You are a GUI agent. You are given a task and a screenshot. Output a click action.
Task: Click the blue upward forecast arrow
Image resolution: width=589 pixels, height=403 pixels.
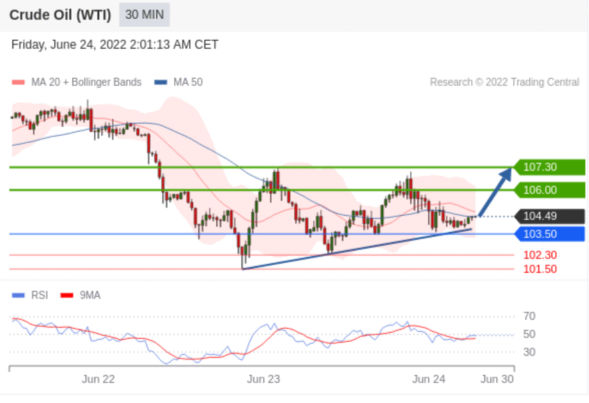pos(495,192)
